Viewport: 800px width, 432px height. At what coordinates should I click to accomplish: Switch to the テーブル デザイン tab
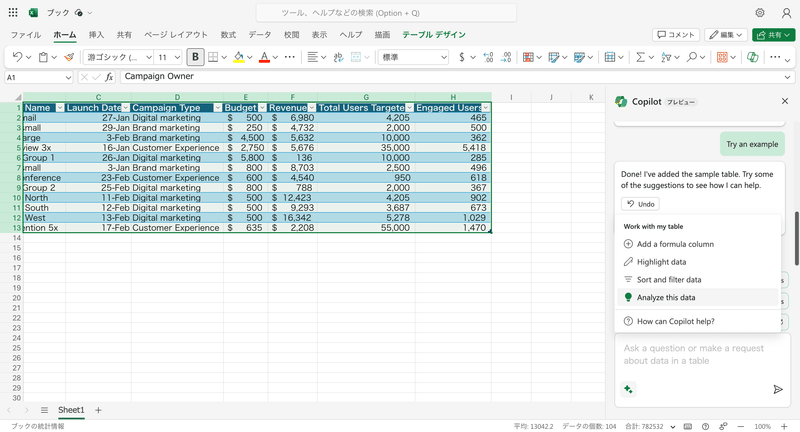pos(434,35)
